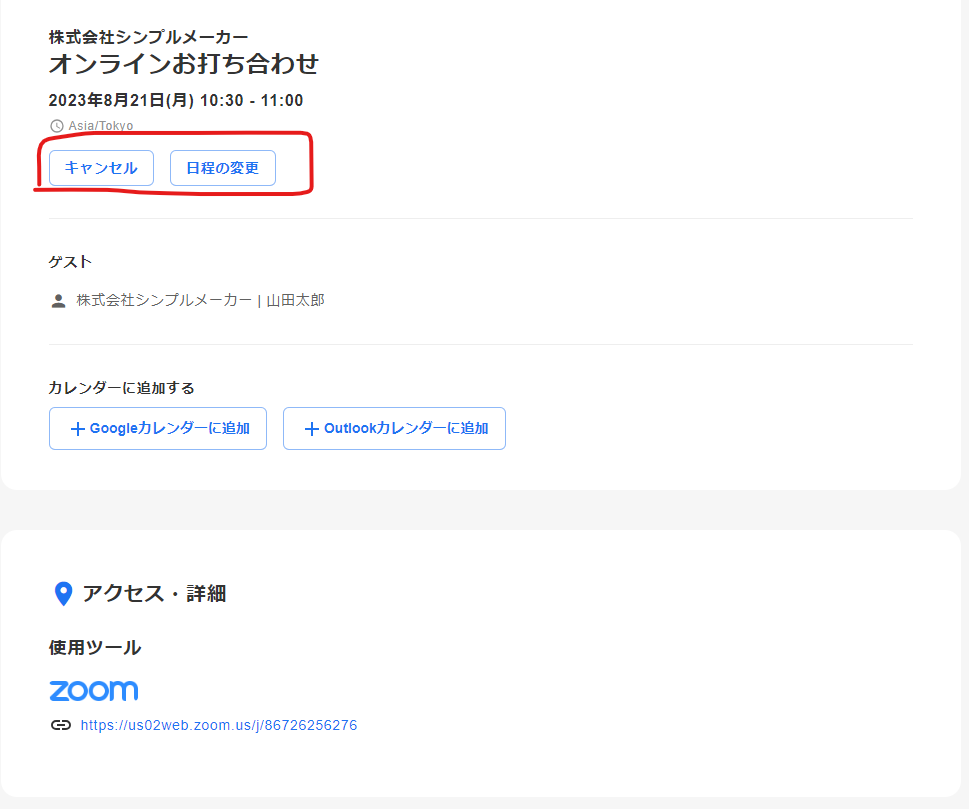Click the 日程の変更 button
The image size is (969, 809).
[x=222, y=168]
